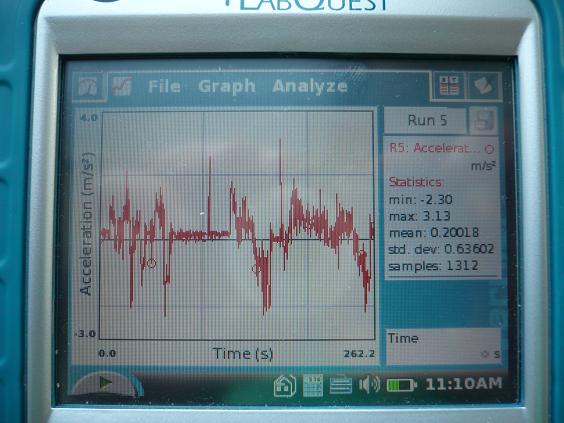Open the calculator icon in bottom bar

[x=313, y=385]
